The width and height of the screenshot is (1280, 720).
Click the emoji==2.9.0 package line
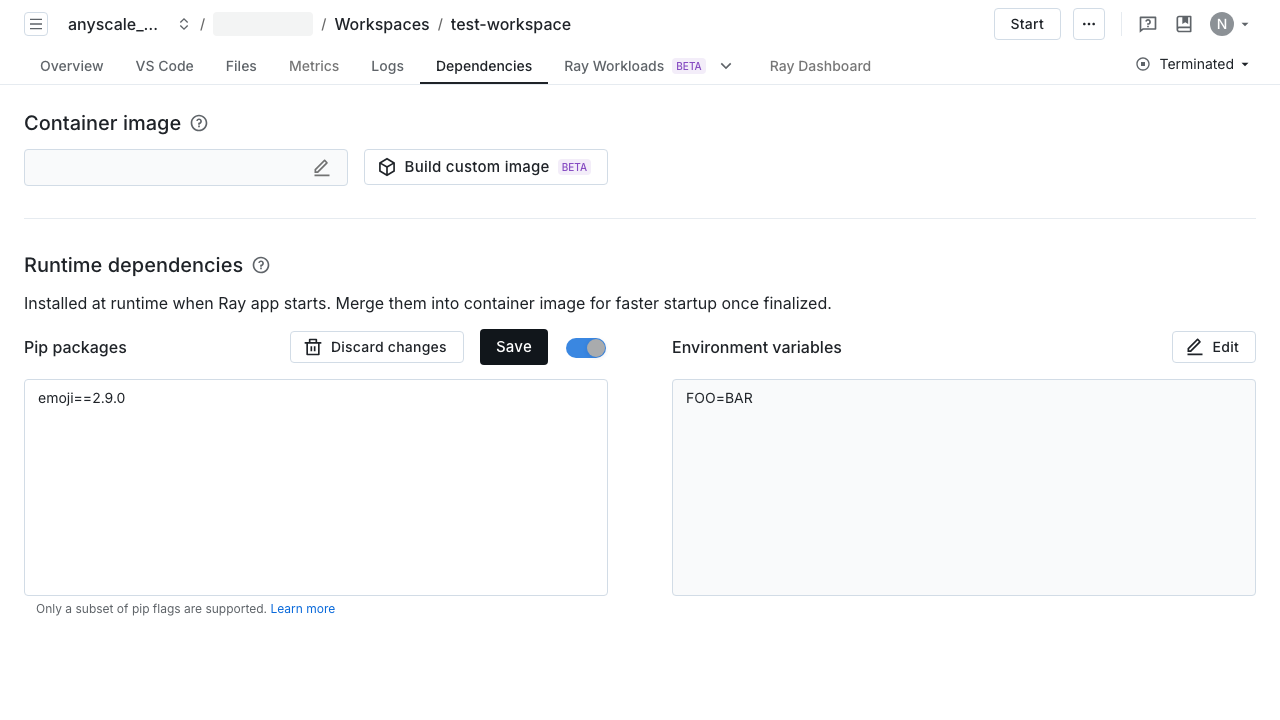(x=82, y=398)
